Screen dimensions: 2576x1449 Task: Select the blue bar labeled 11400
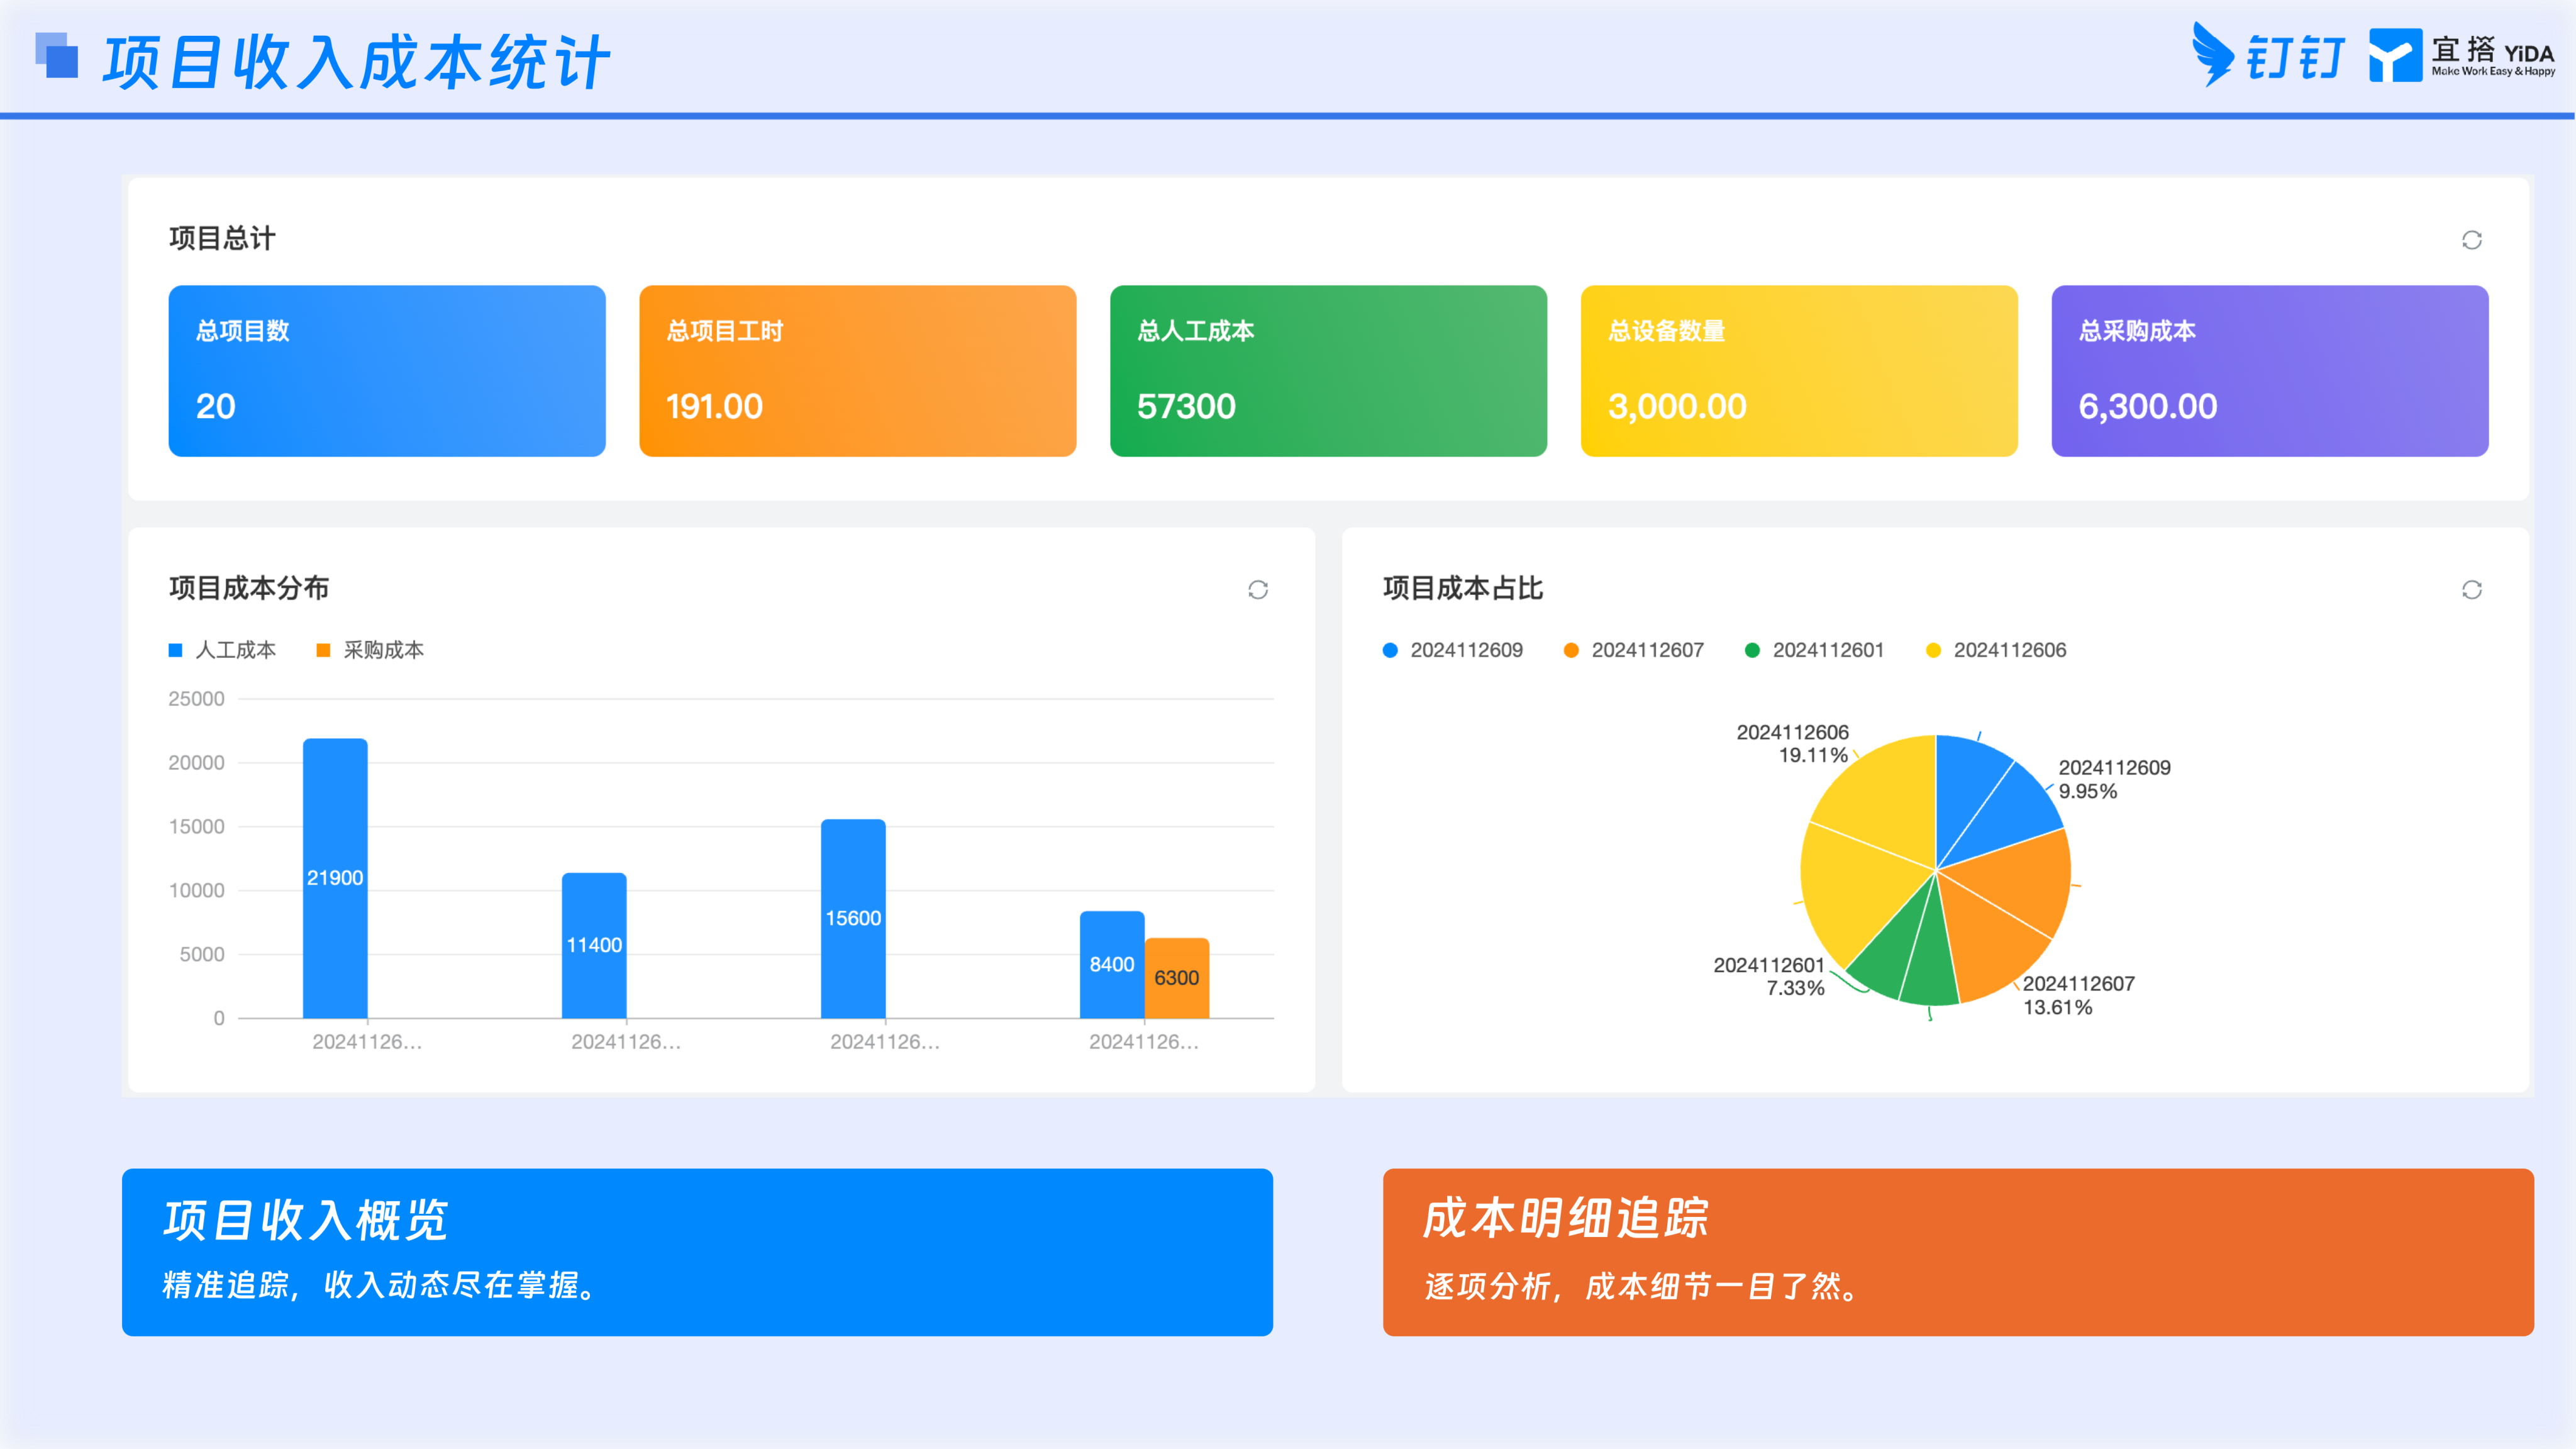coord(594,945)
